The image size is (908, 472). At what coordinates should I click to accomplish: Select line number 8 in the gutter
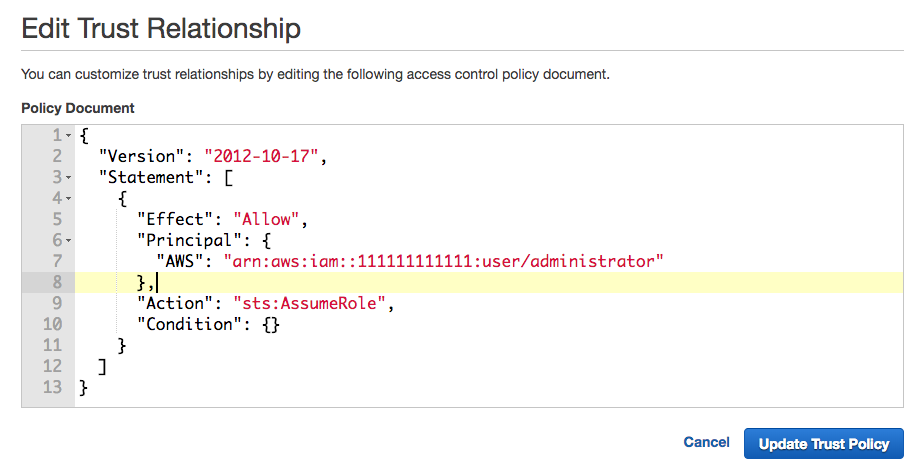tap(57, 282)
